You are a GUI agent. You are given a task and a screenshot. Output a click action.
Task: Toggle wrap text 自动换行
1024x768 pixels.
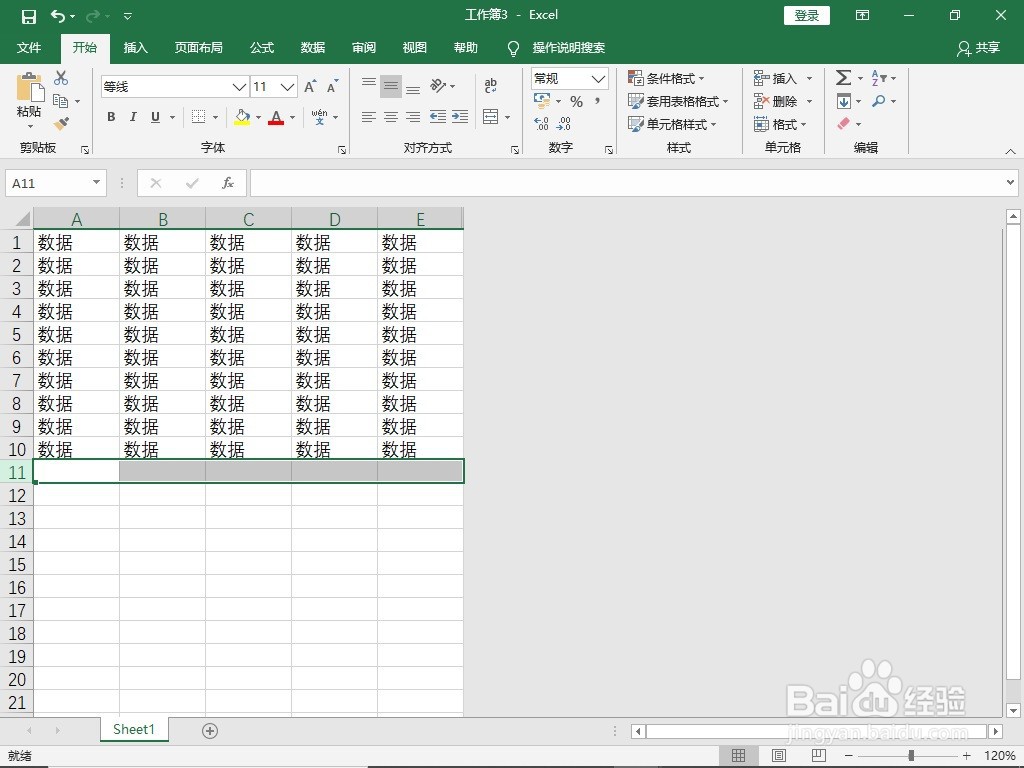click(x=490, y=86)
